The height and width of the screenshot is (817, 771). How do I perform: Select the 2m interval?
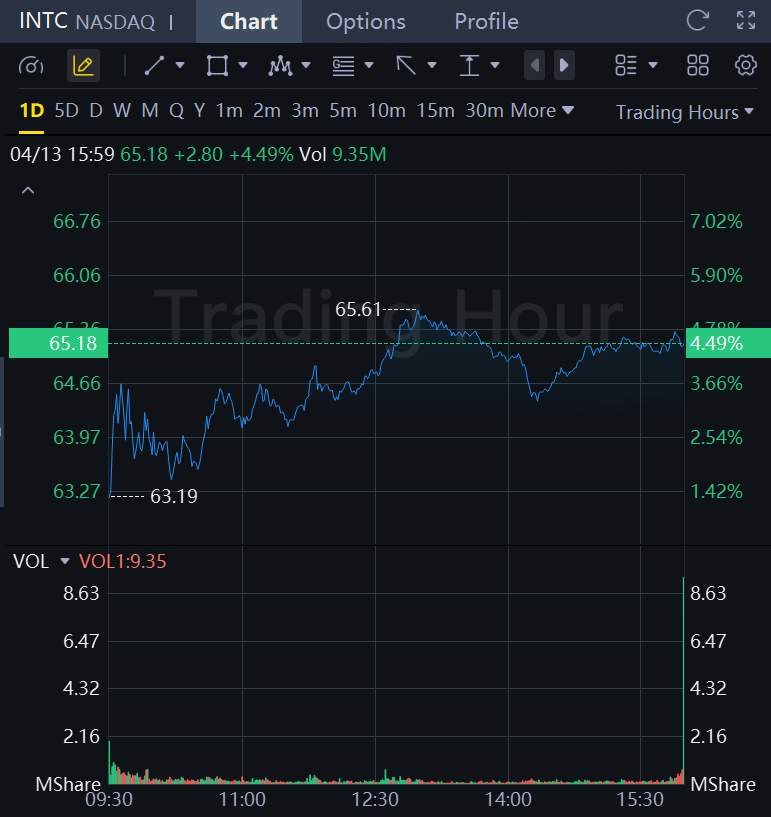tap(267, 111)
